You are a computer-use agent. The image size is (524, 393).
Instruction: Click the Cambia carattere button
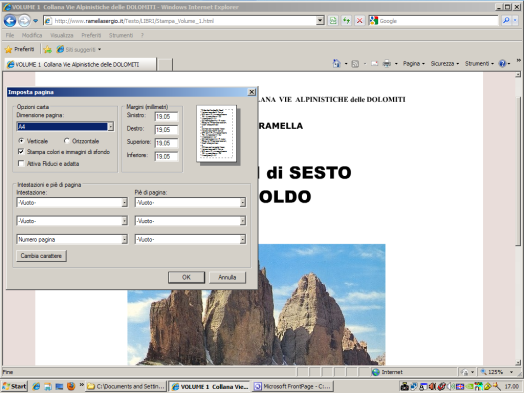tap(41, 256)
